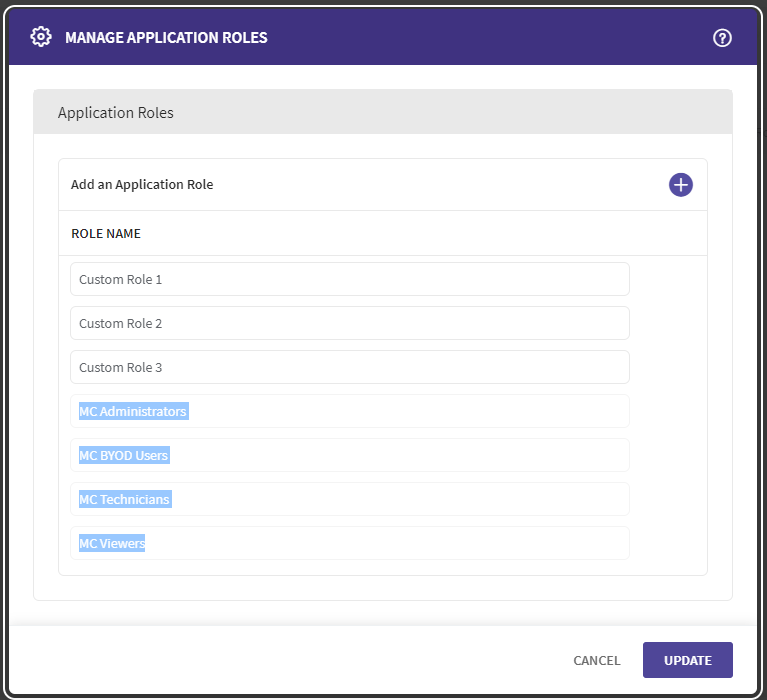Screen dimensions: 767x700
Task: Click empty footer area left of Cancel
Action: pos(300,660)
